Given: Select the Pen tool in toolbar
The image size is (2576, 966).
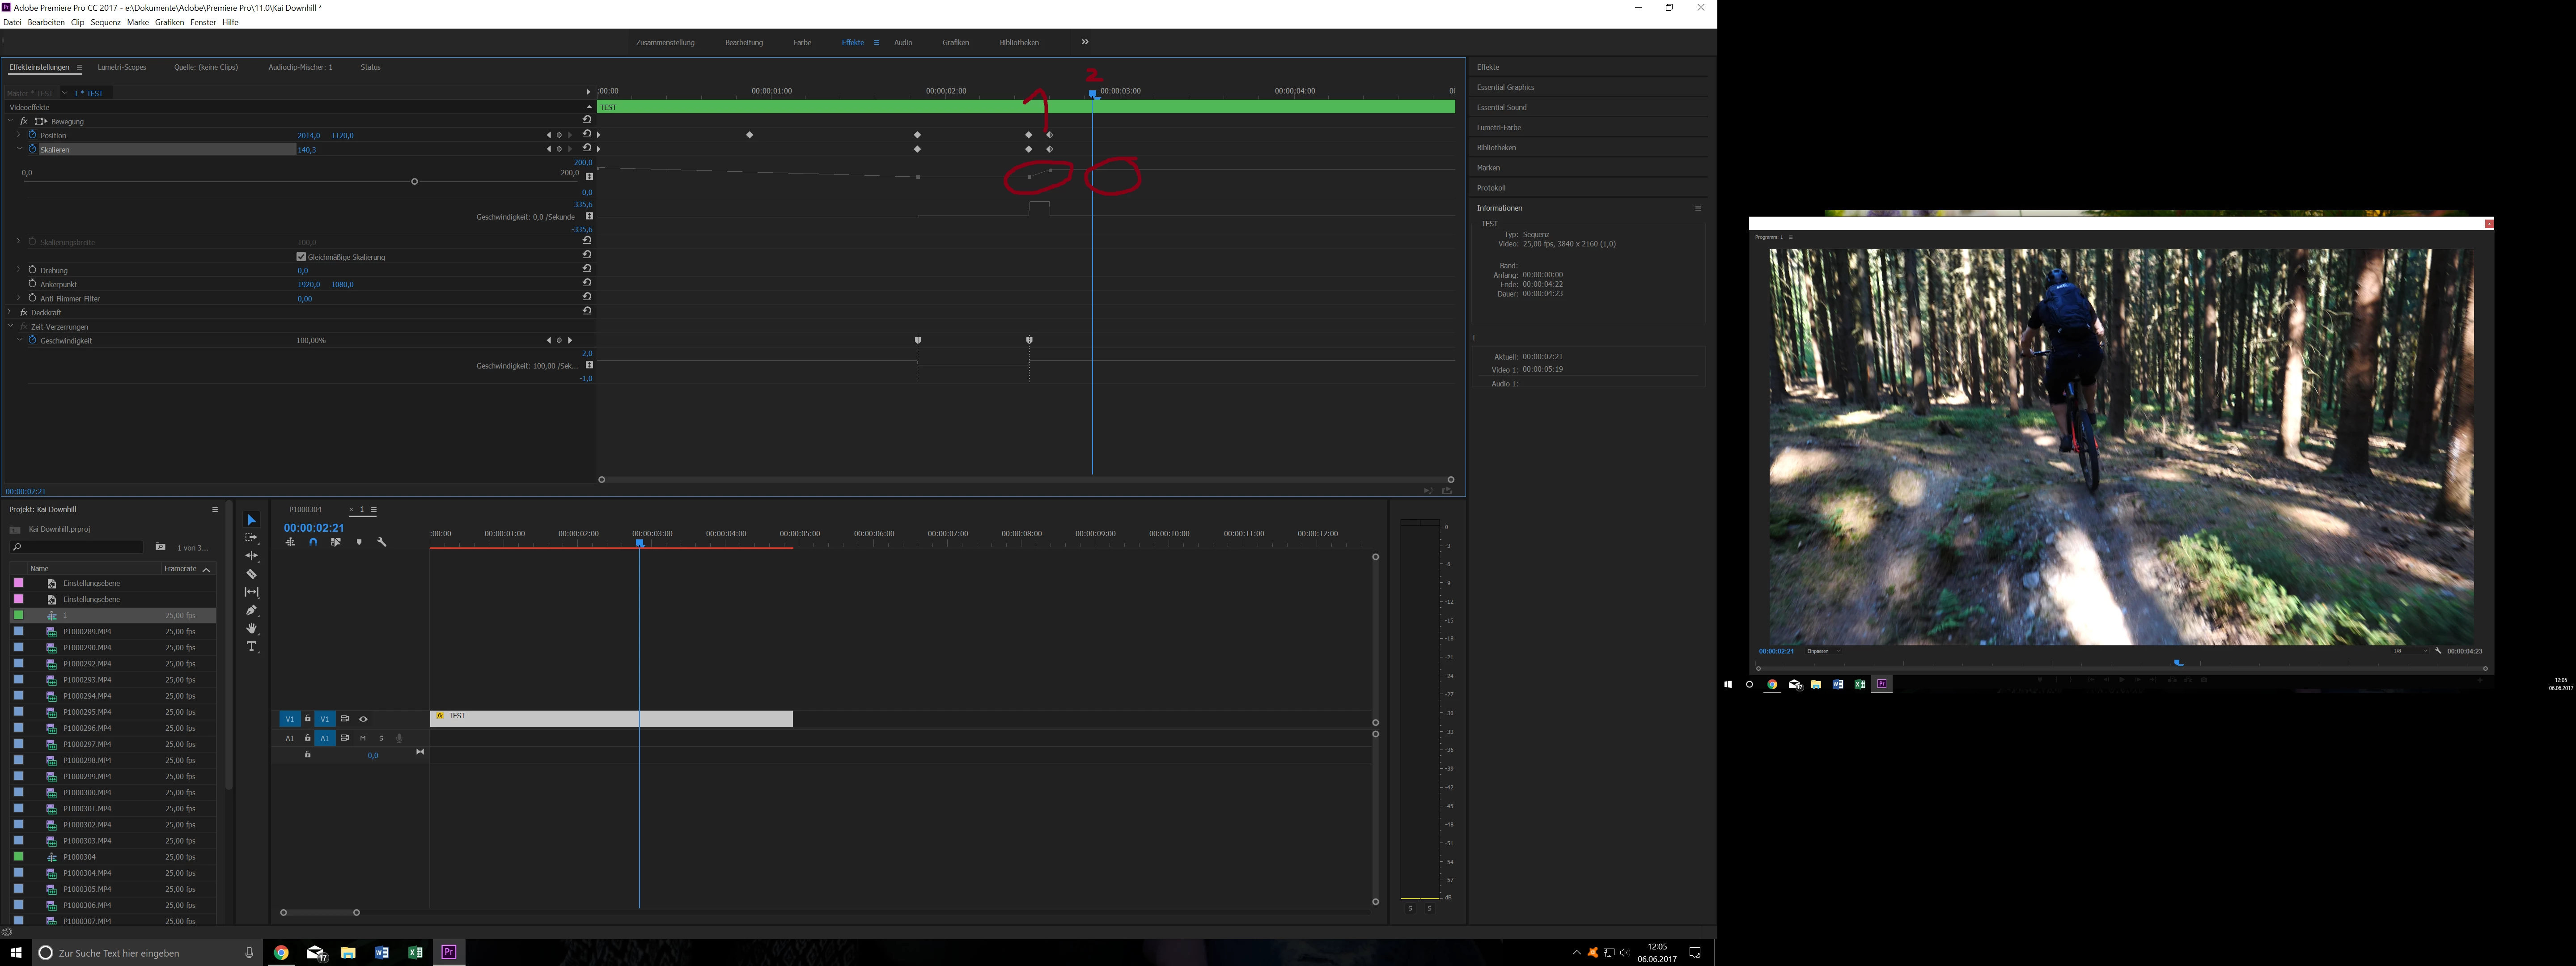Looking at the screenshot, I should point(252,610).
